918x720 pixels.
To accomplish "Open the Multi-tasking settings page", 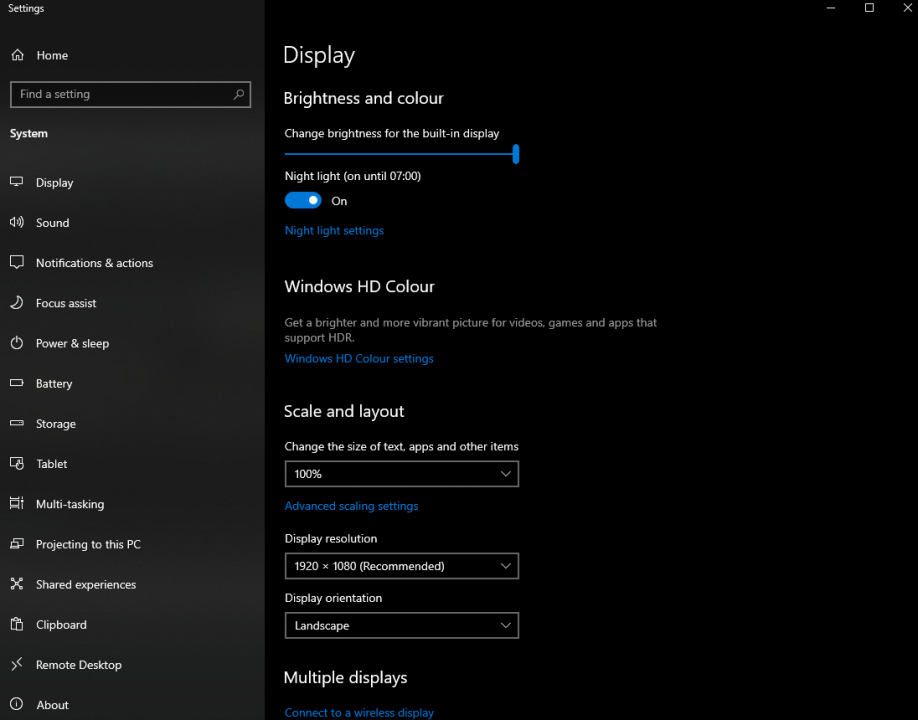I will [70, 504].
